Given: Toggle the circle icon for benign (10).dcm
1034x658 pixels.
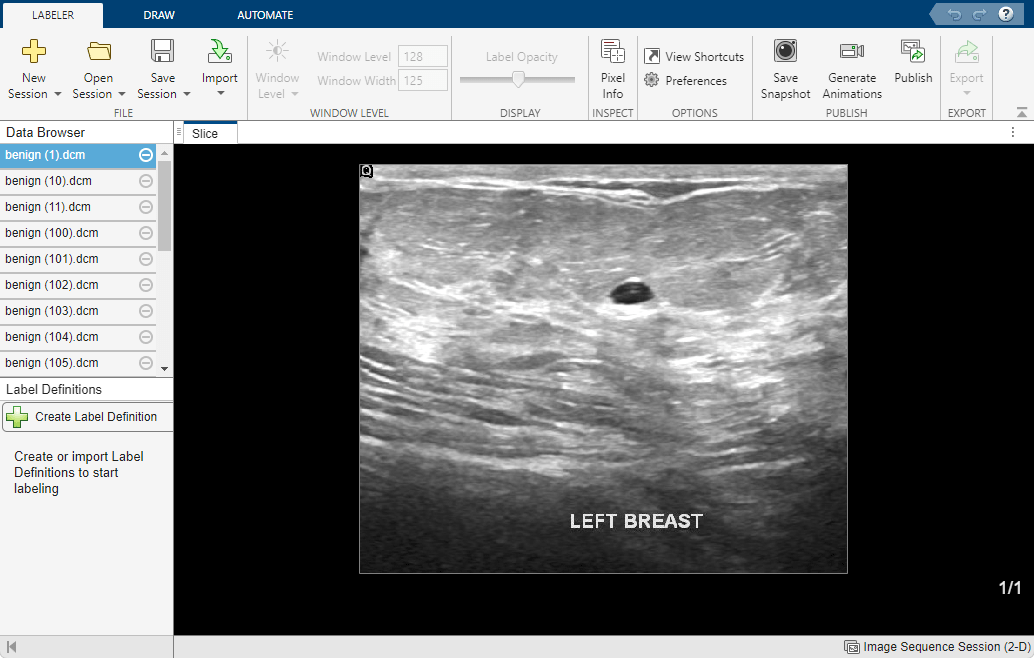Looking at the screenshot, I should [x=146, y=181].
